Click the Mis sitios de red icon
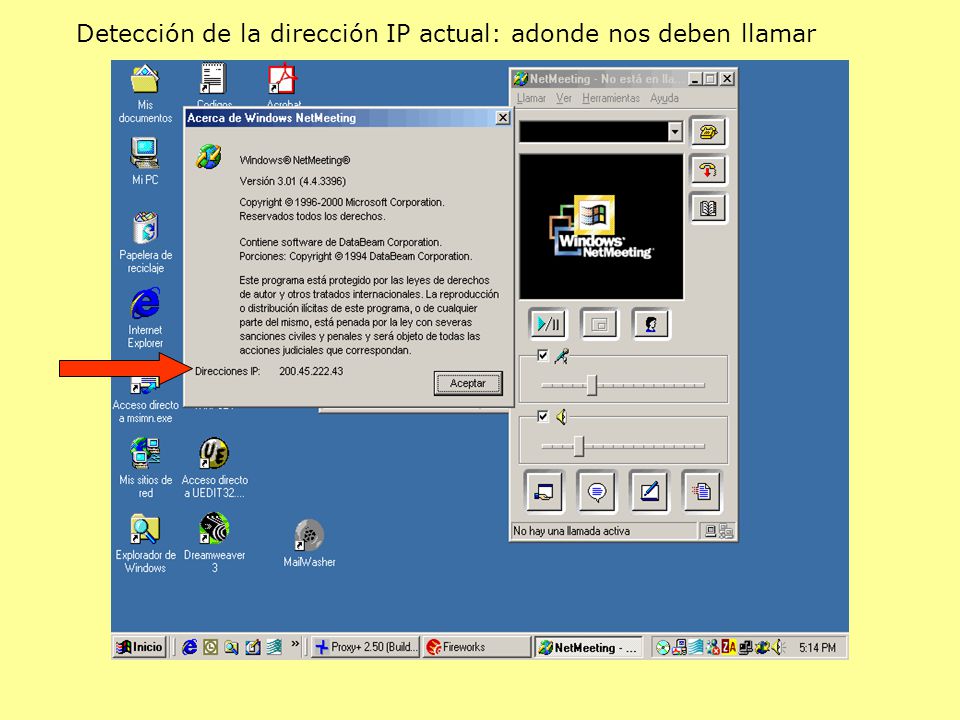Viewport: 960px width, 720px height. pyautogui.click(x=145, y=467)
